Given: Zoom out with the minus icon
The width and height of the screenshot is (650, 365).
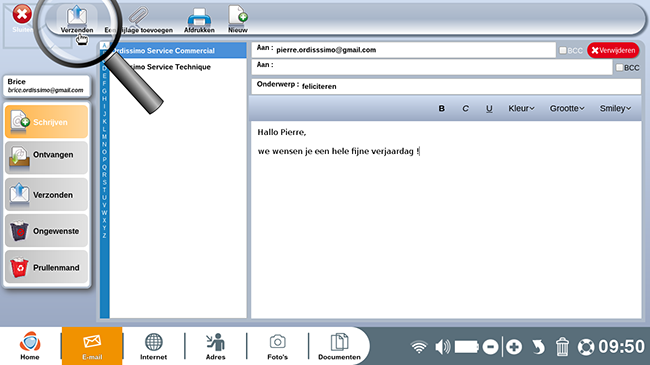Looking at the screenshot, I should pos(490,347).
